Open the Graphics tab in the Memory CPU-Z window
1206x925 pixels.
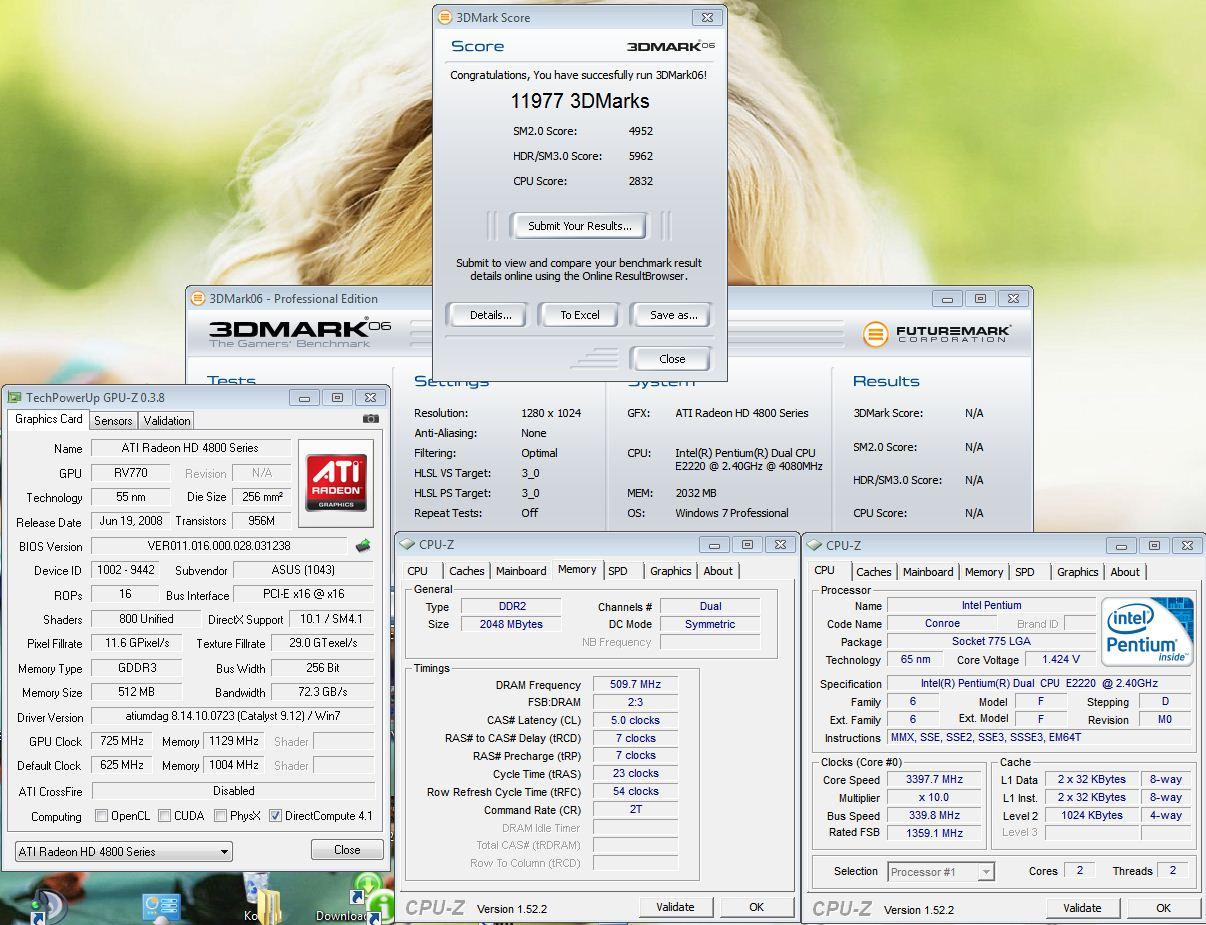pos(670,571)
